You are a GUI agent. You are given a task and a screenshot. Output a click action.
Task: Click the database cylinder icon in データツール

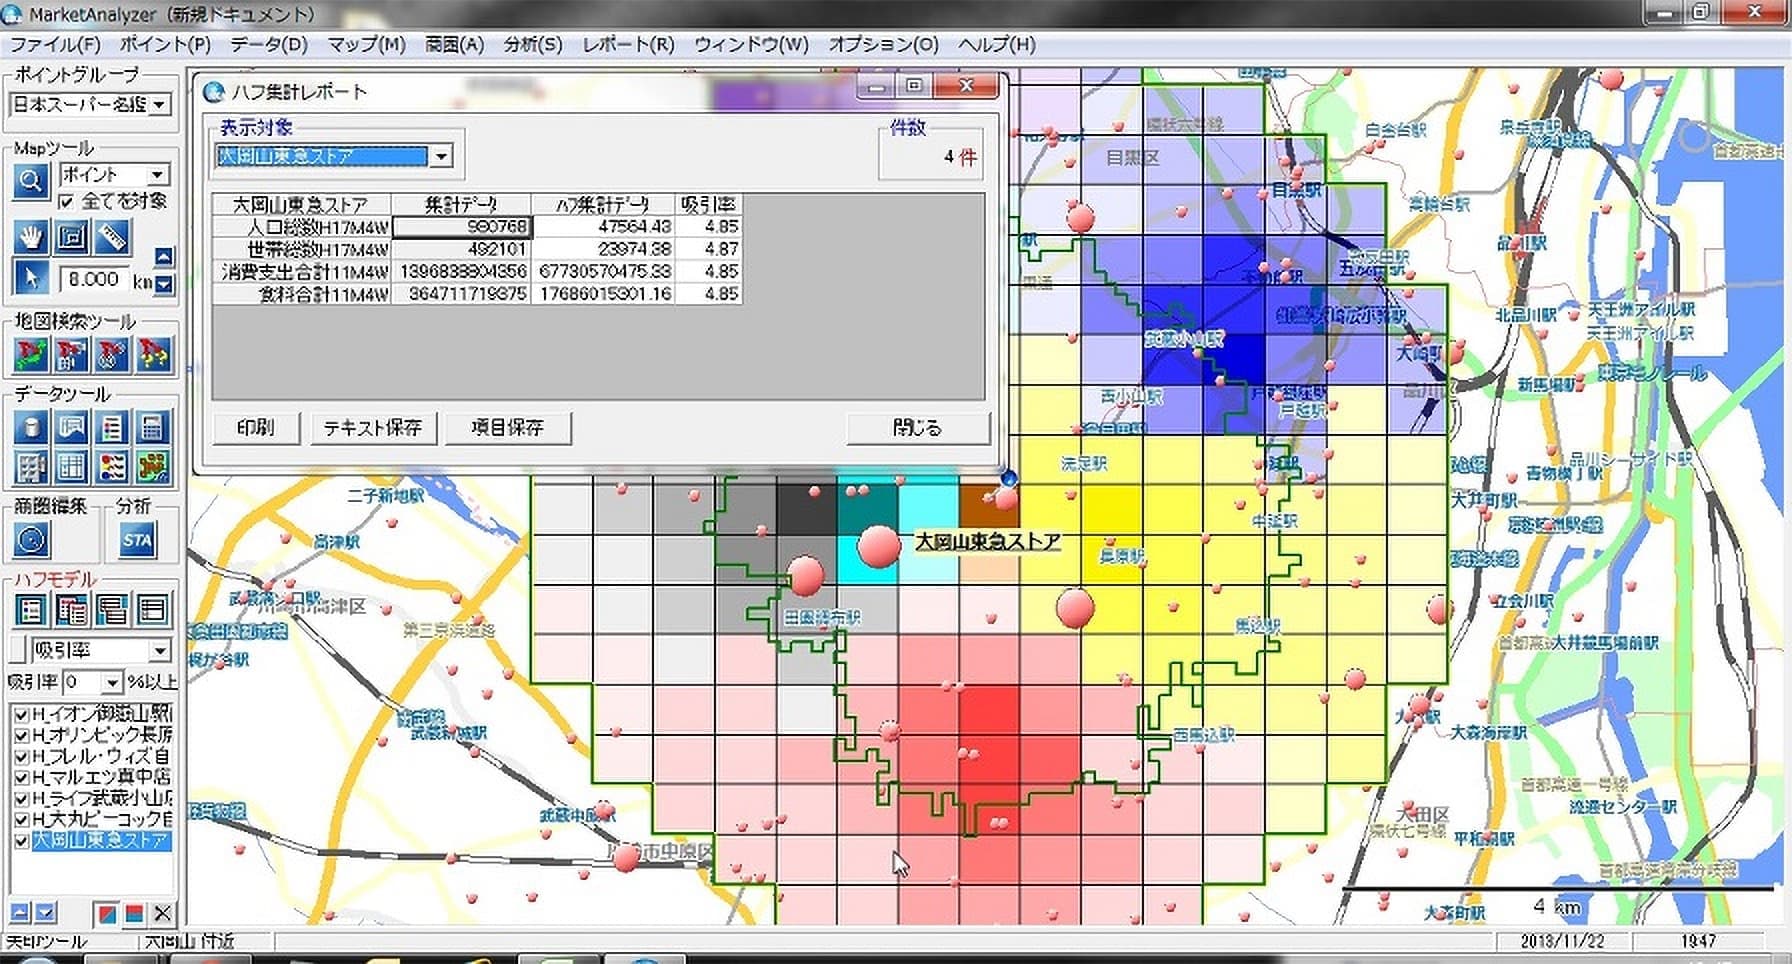(x=31, y=427)
